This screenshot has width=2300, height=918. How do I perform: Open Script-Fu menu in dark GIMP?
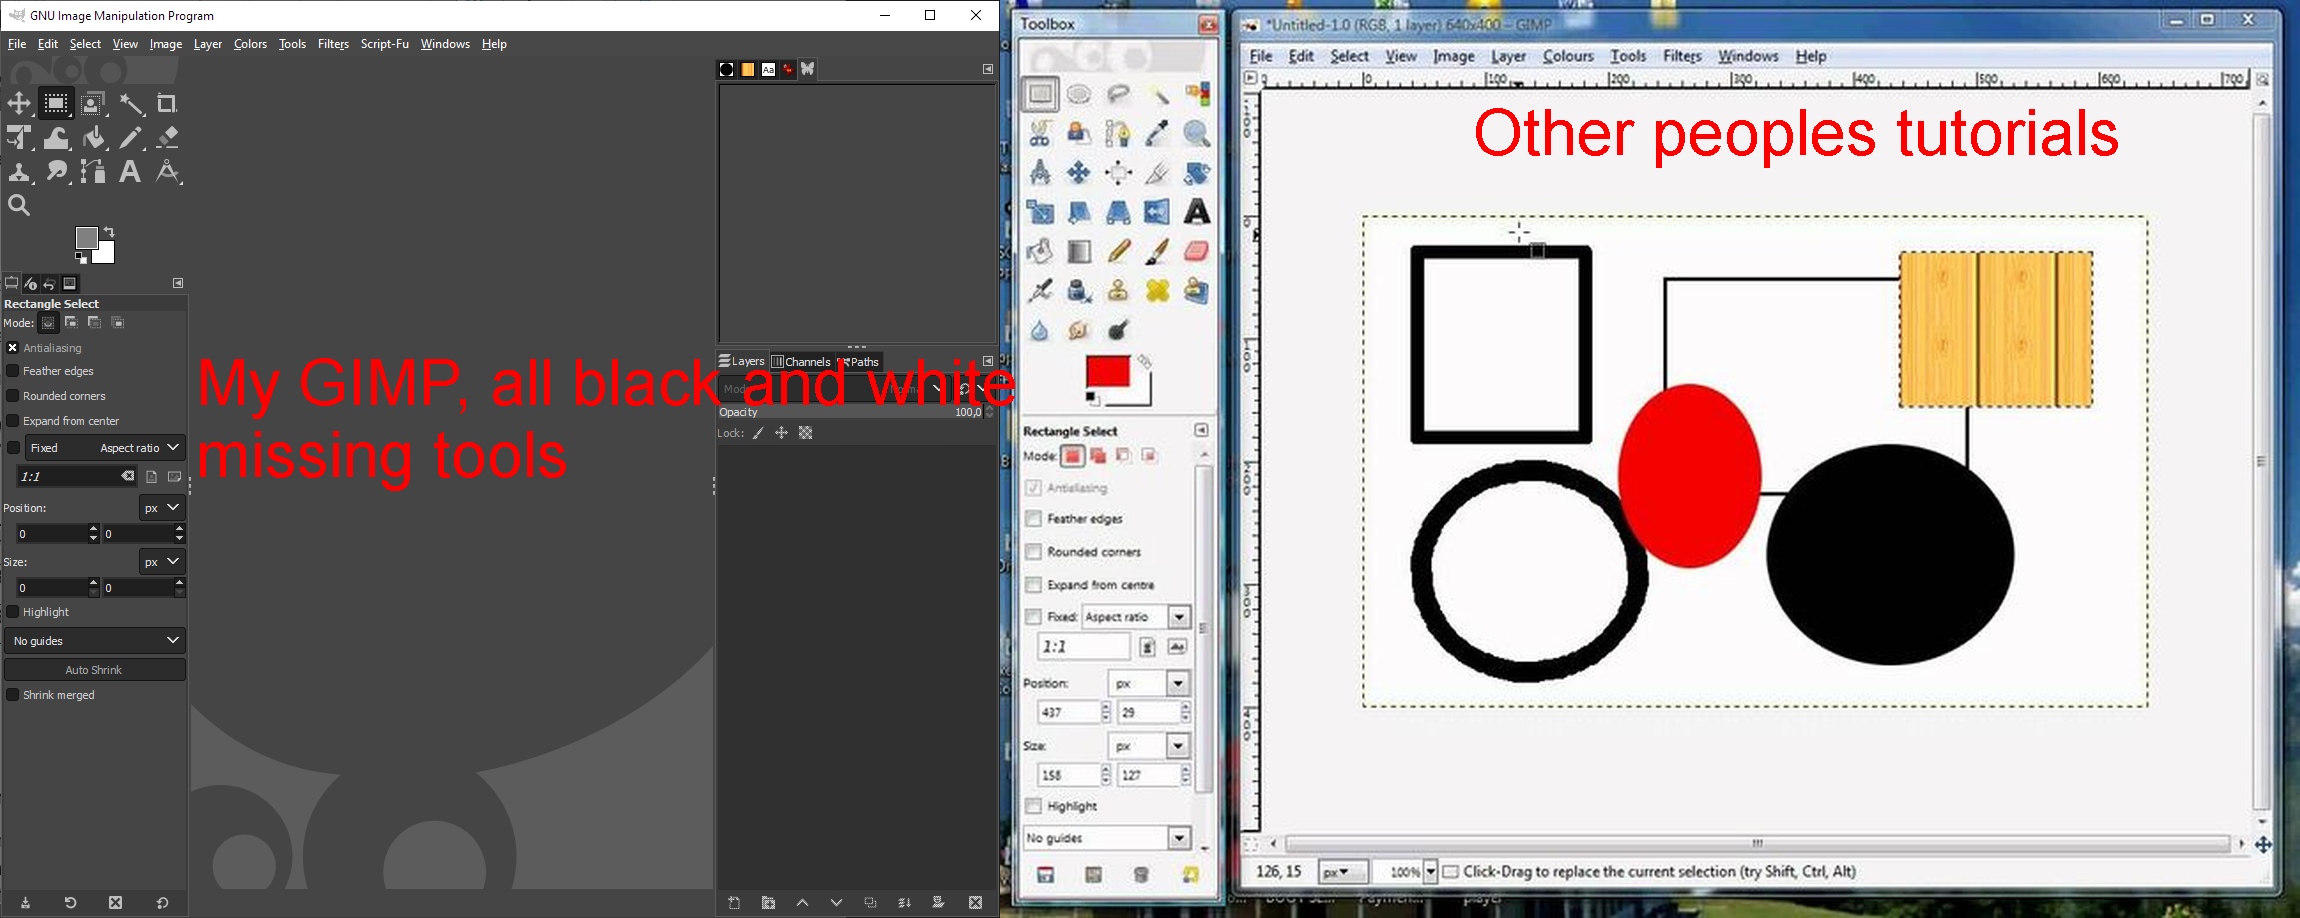coord(385,44)
